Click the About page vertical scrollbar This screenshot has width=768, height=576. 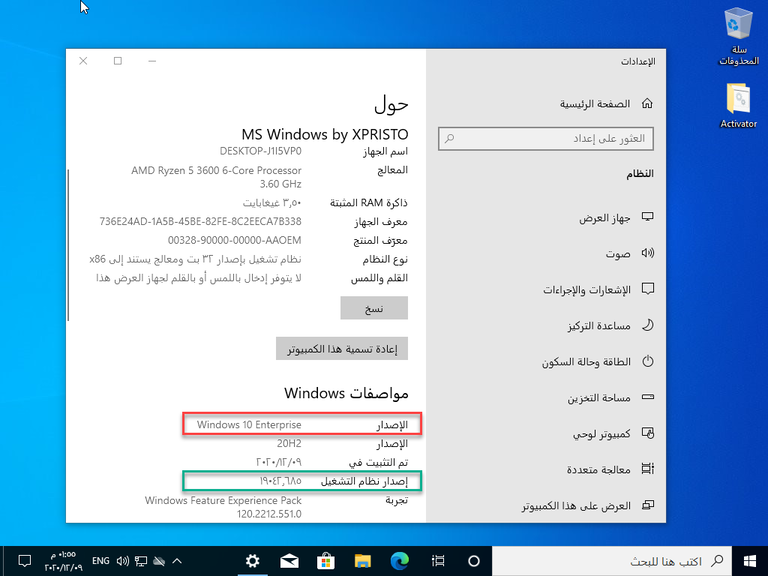(x=69, y=245)
